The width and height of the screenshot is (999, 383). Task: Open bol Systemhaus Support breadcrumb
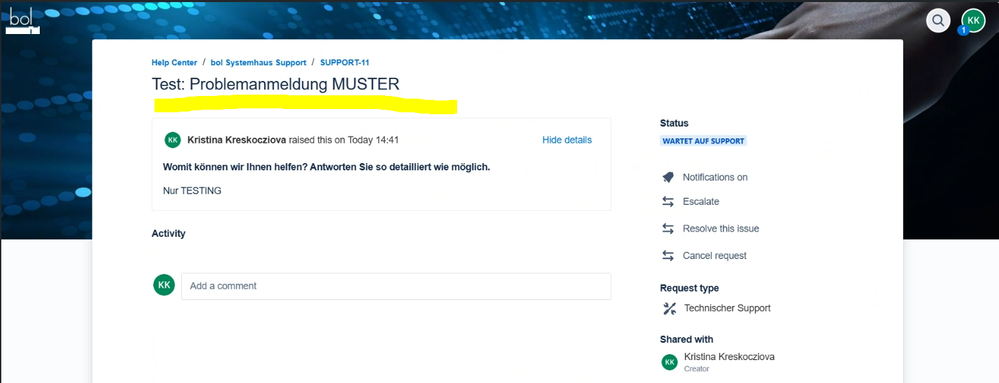259,62
